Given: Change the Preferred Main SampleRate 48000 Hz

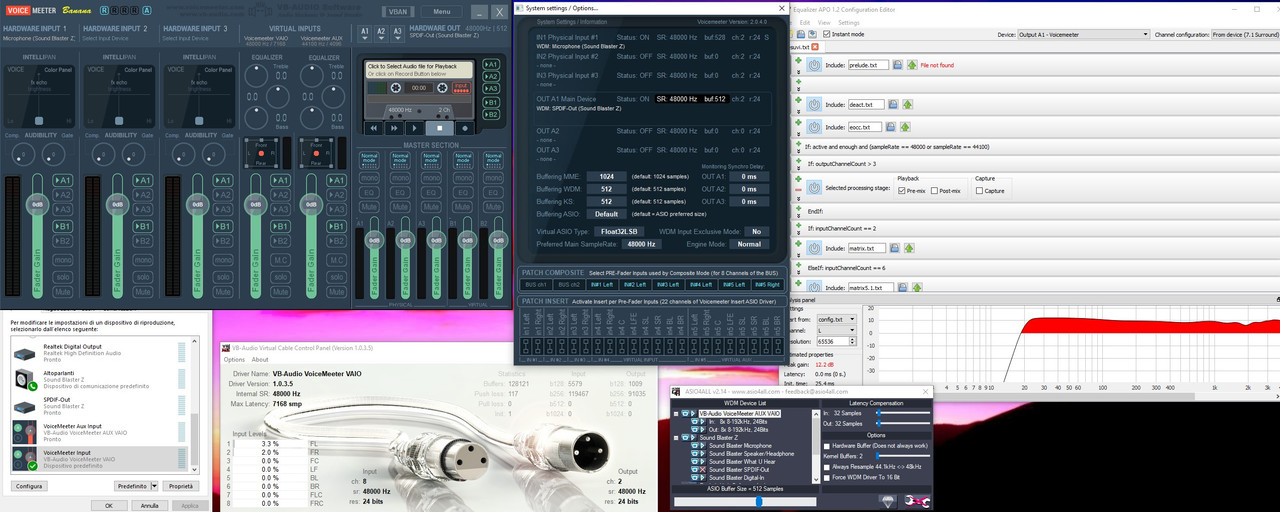Looking at the screenshot, I should tap(641, 244).
